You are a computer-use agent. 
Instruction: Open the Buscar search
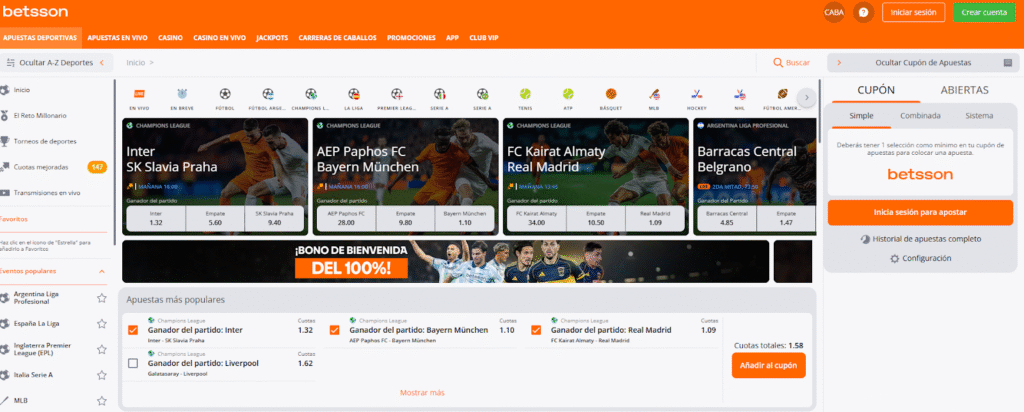[791, 63]
